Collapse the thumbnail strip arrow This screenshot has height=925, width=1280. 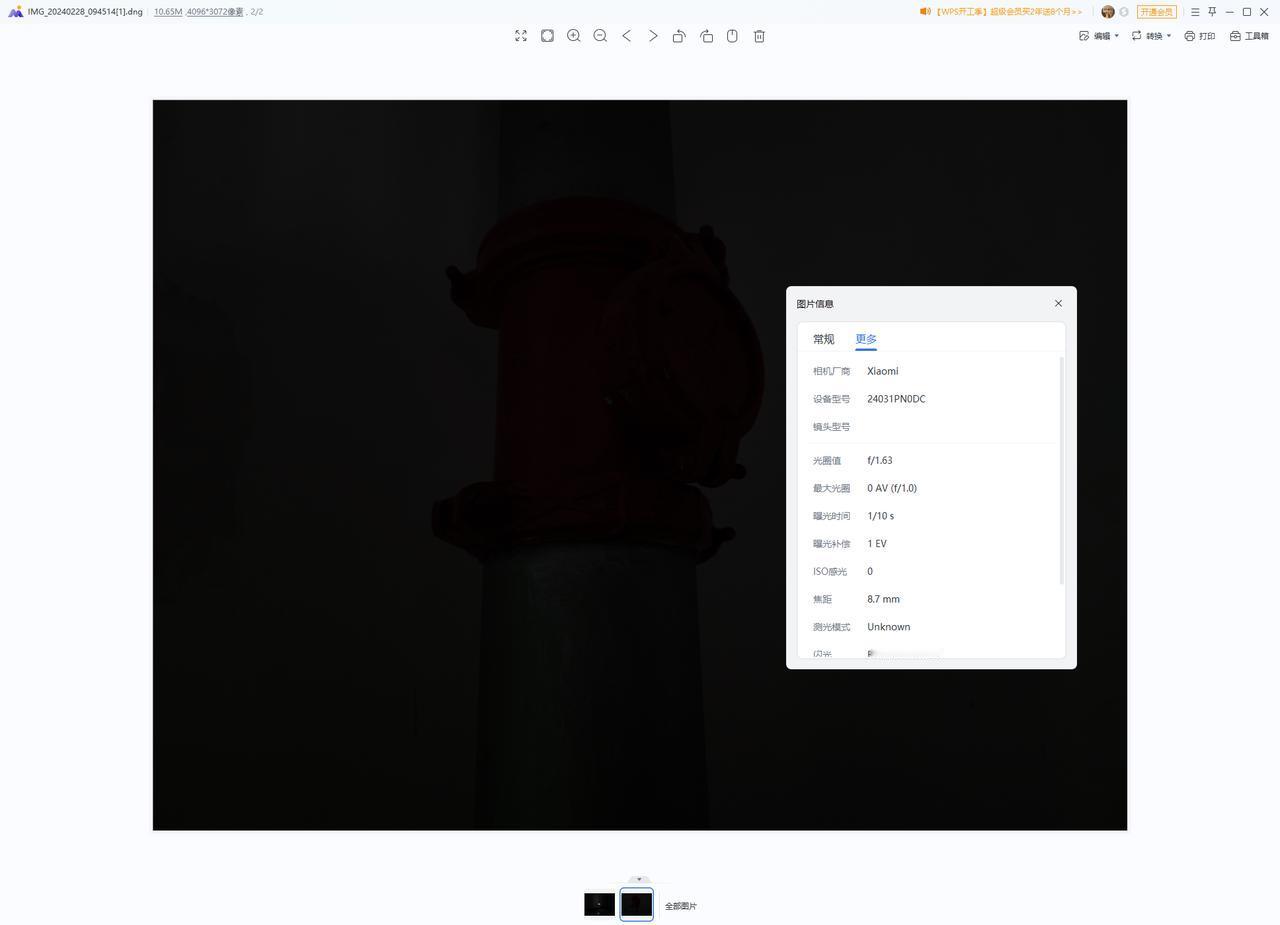[x=639, y=880]
